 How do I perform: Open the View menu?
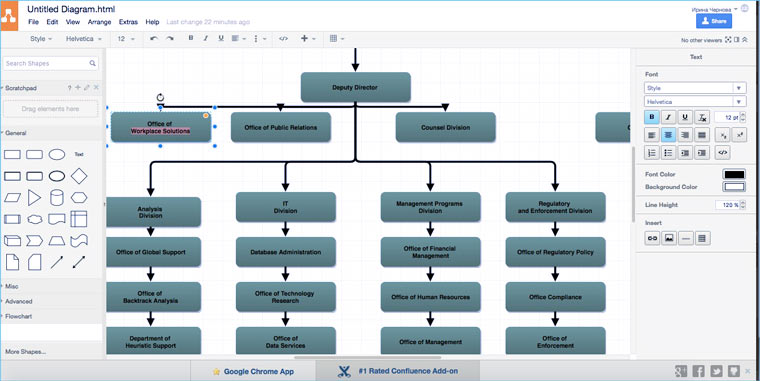pos(73,22)
